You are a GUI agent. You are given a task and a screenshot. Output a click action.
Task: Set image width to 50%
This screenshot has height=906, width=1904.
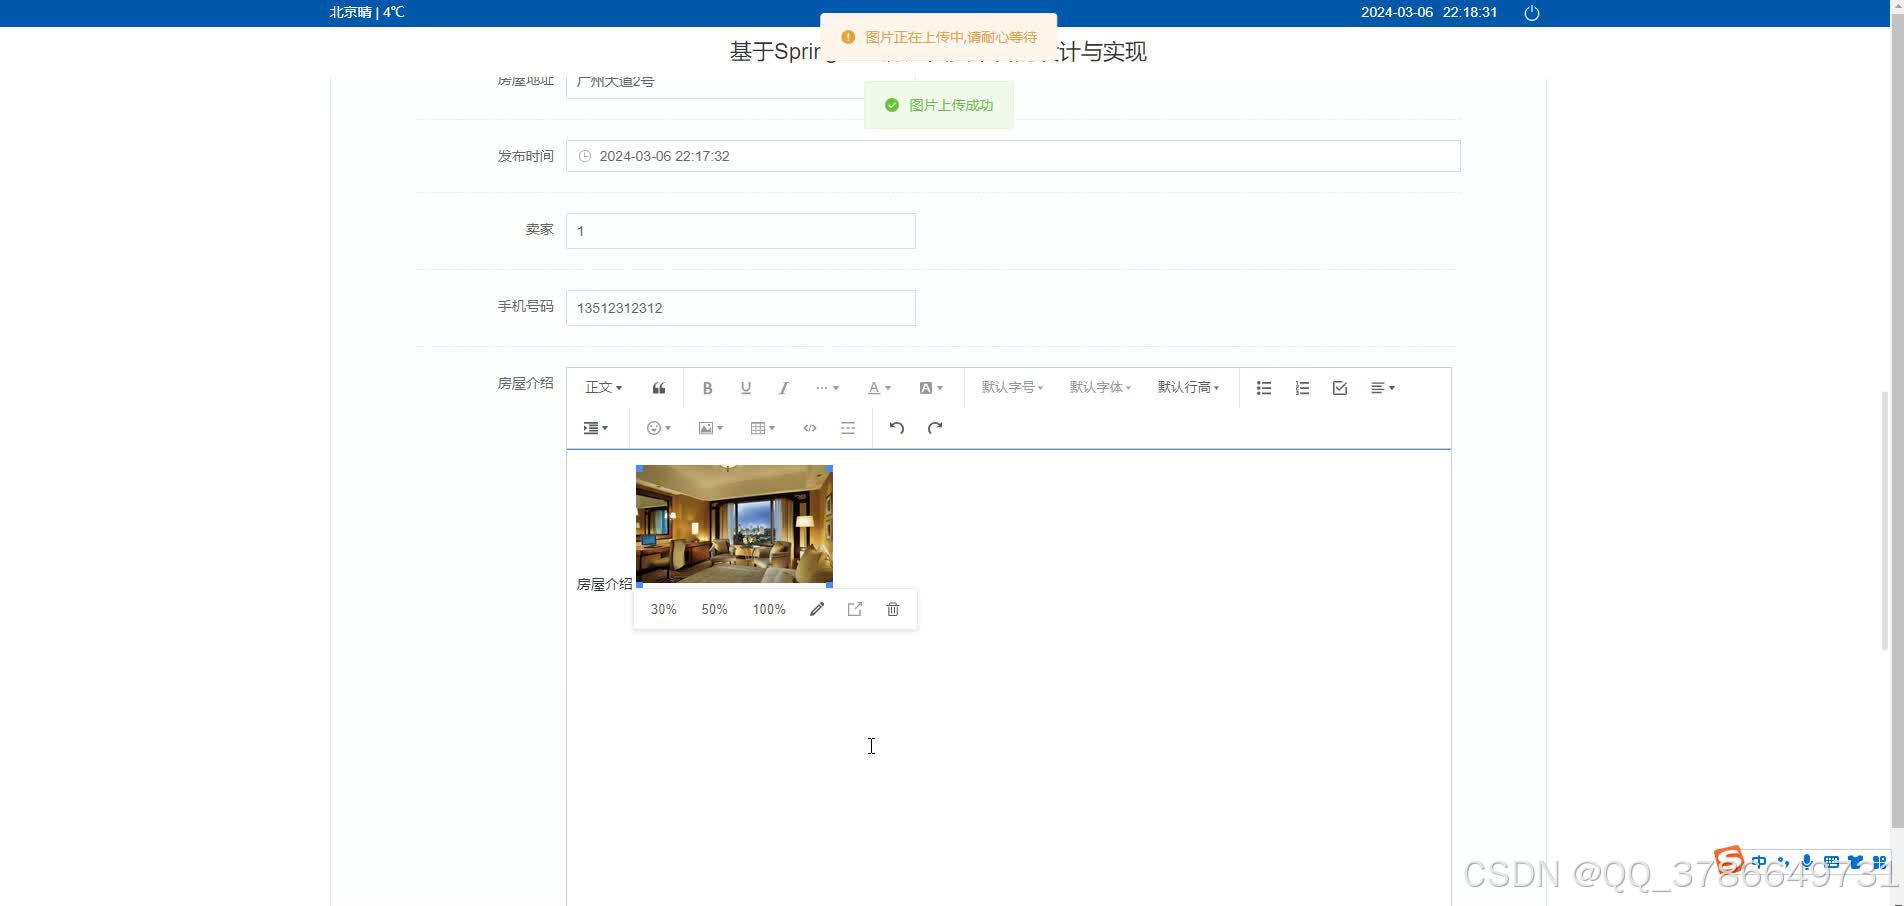click(714, 609)
